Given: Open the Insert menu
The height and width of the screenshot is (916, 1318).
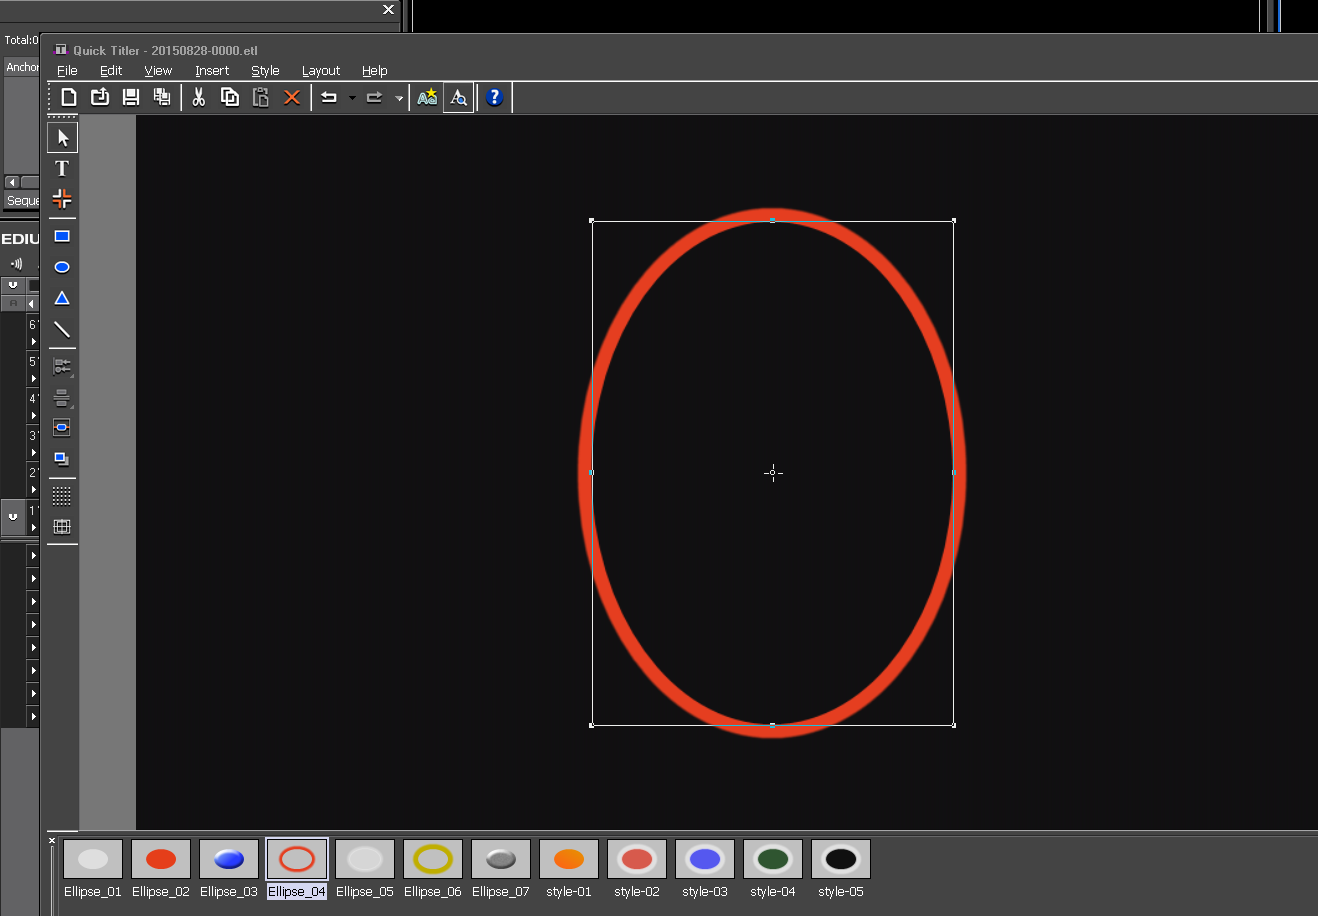Looking at the screenshot, I should (212, 71).
